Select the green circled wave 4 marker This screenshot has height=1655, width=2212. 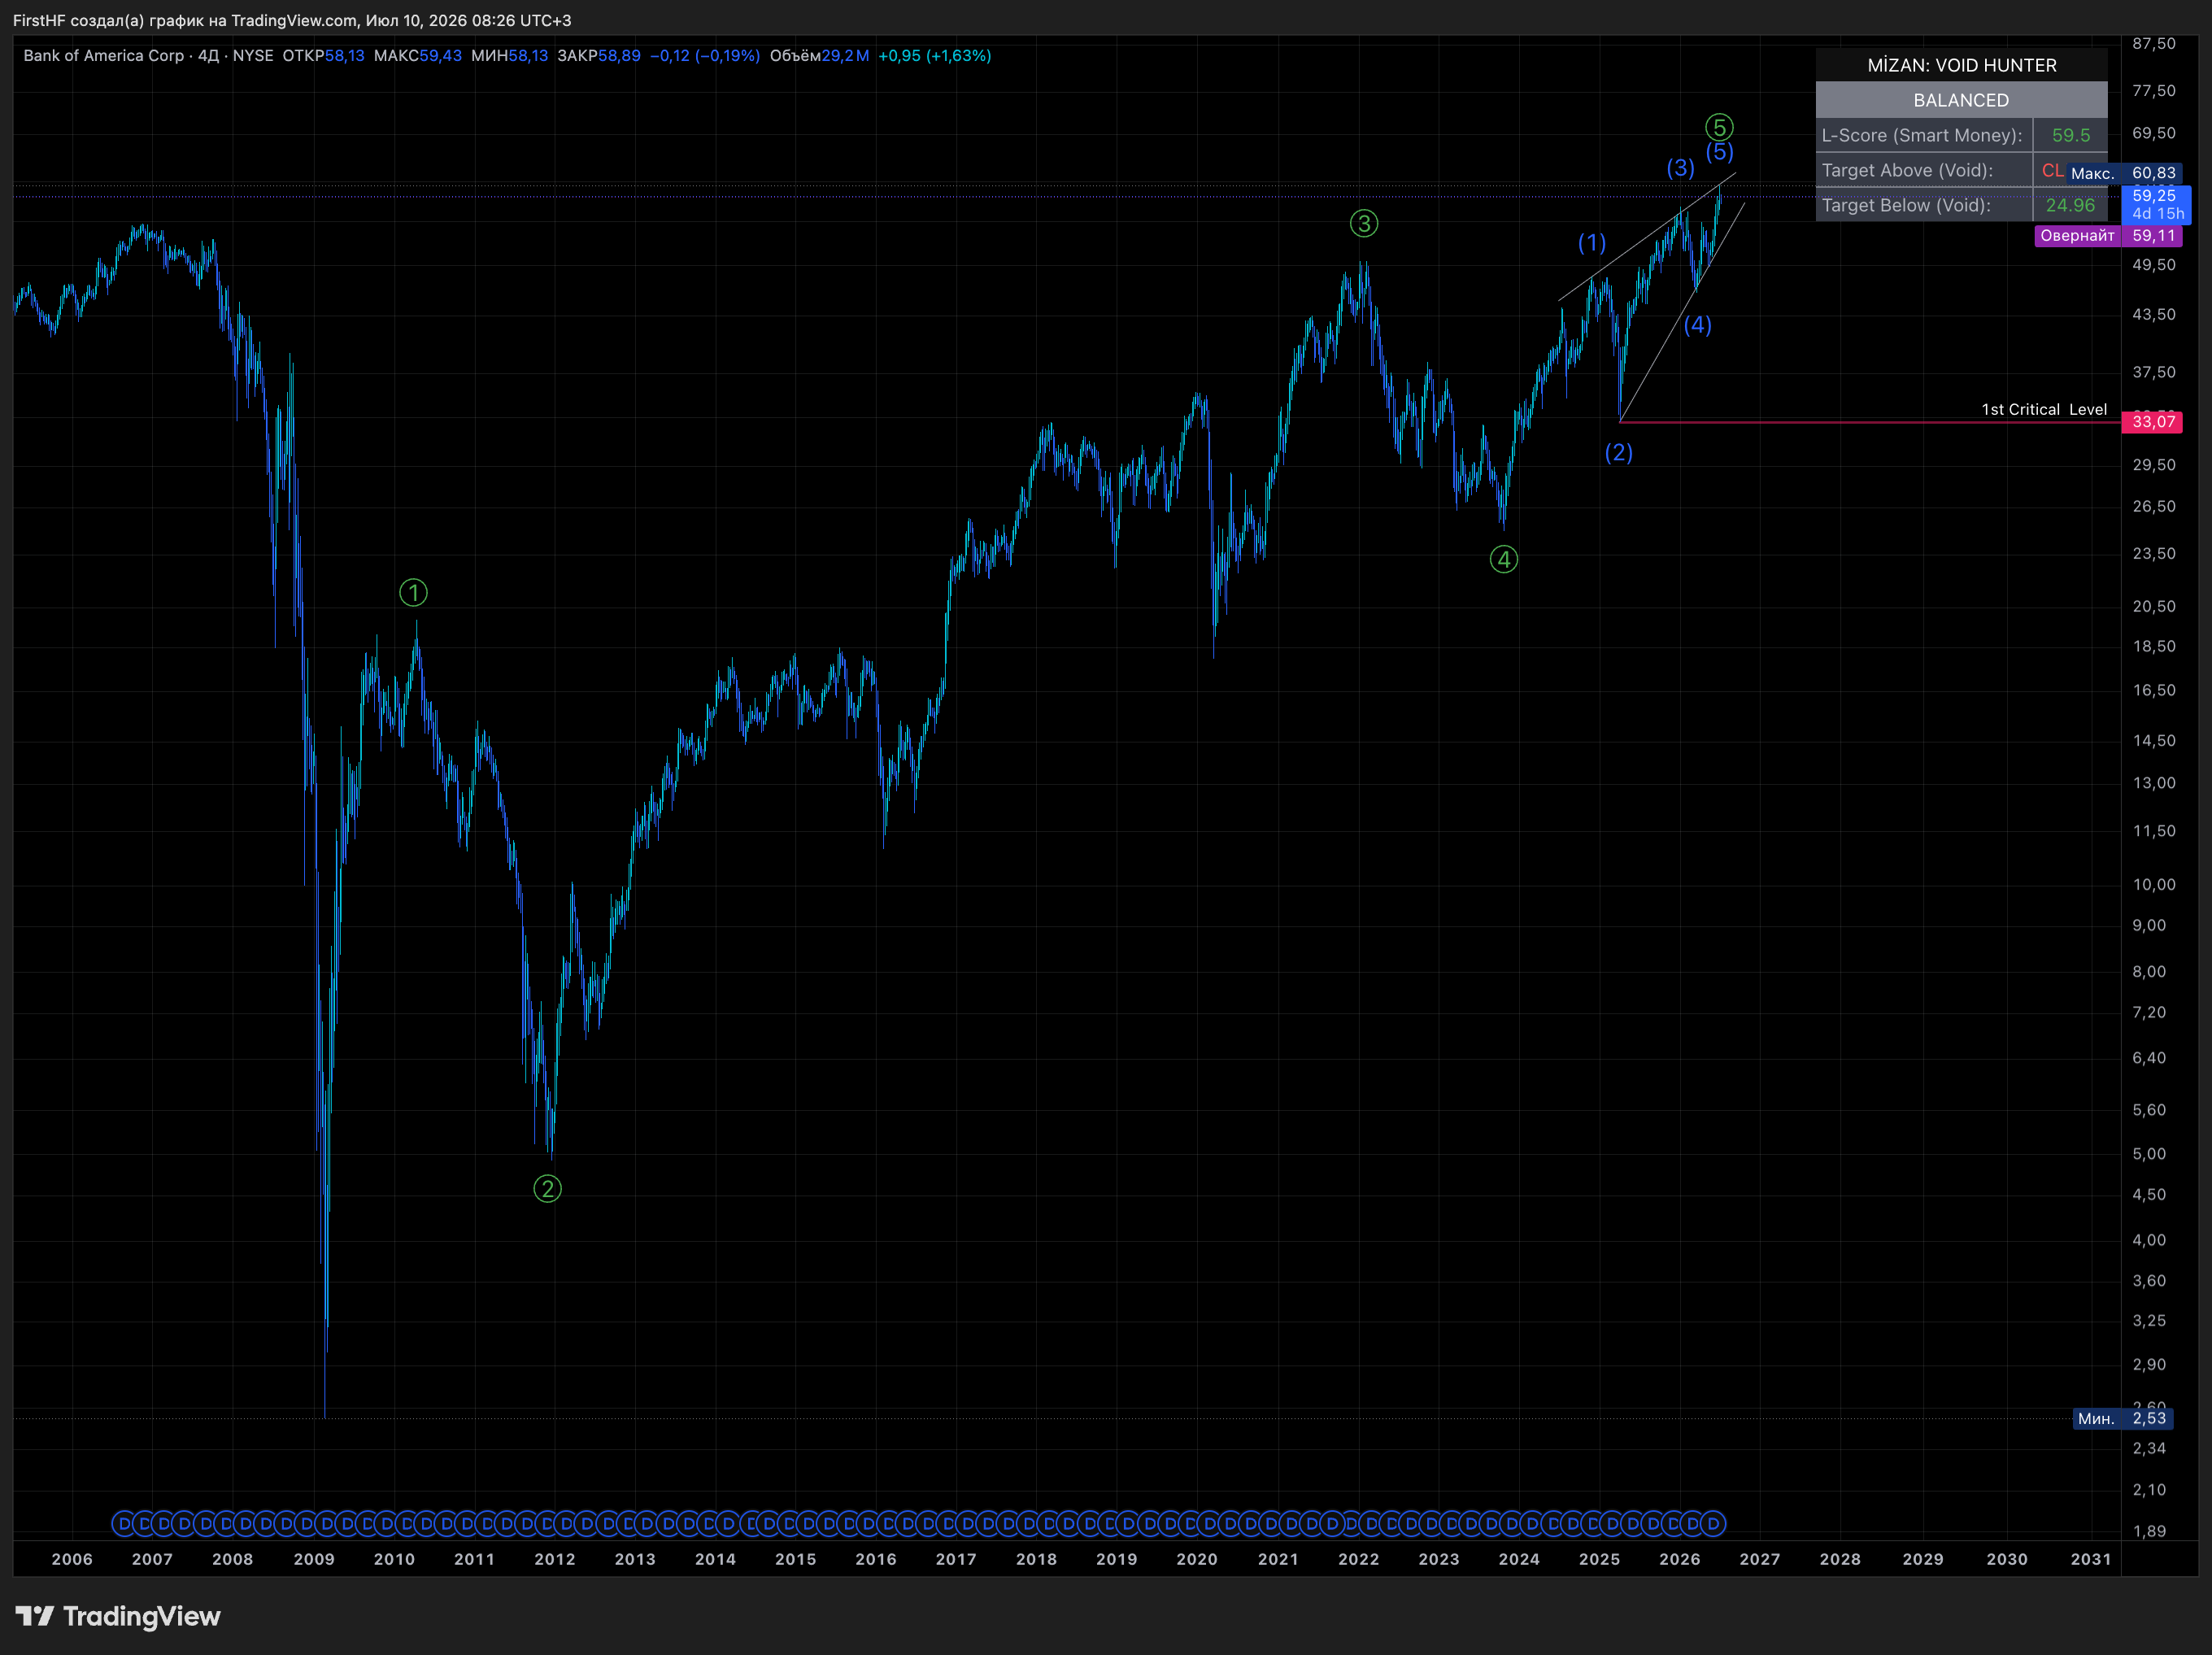(1504, 560)
